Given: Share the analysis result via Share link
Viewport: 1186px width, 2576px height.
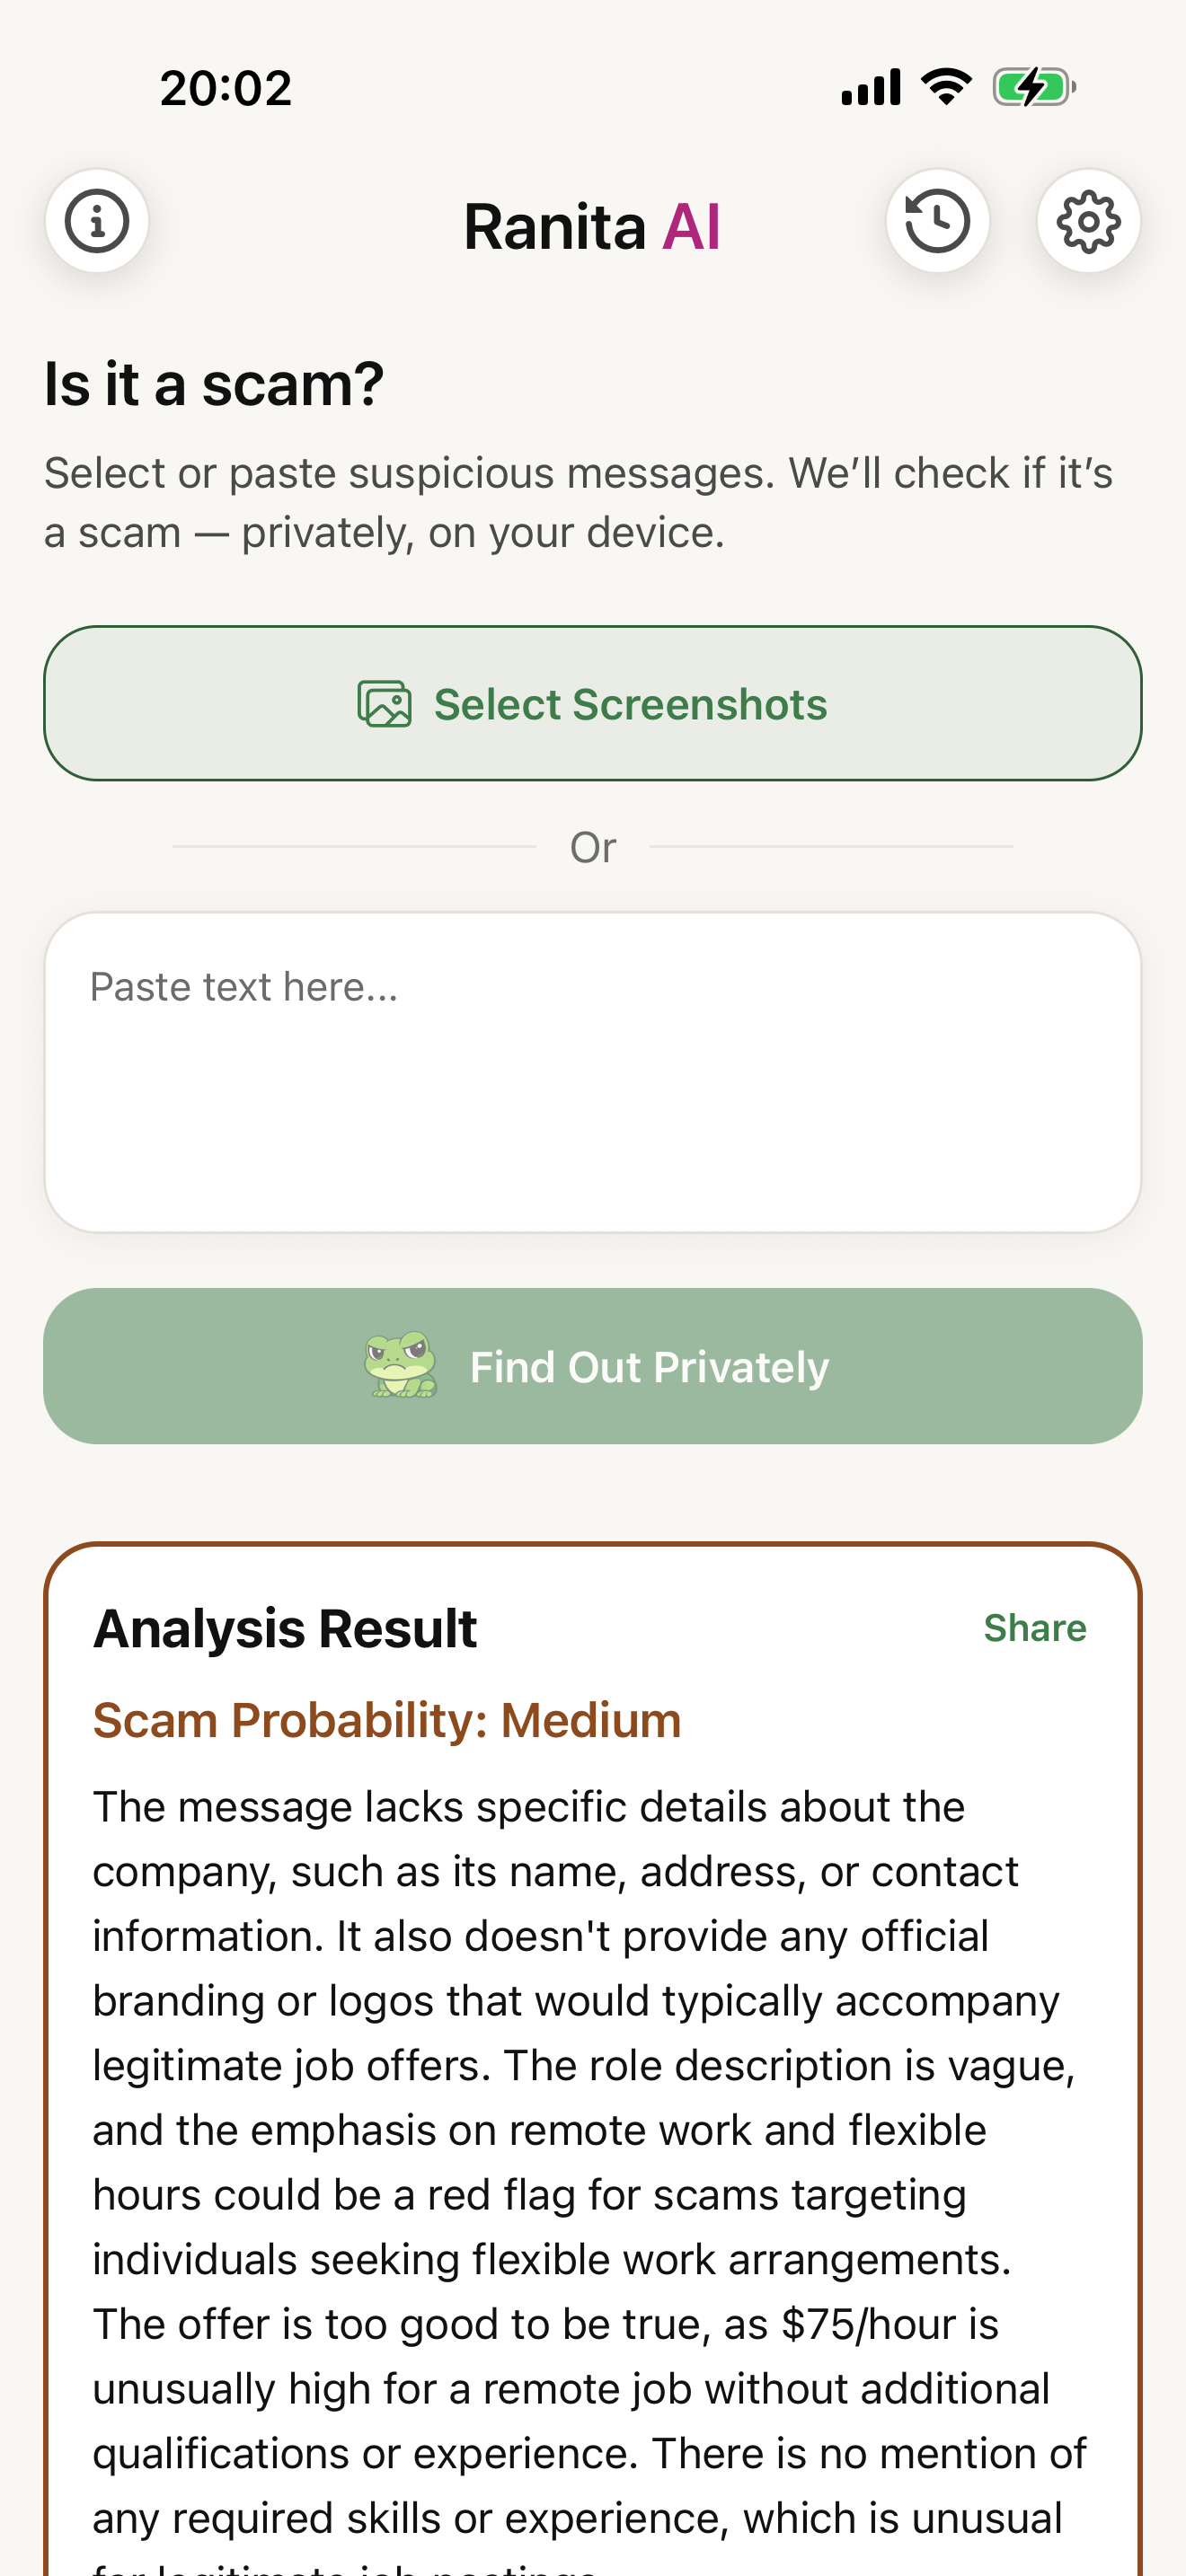Looking at the screenshot, I should pyautogui.click(x=1035, y=1628).
